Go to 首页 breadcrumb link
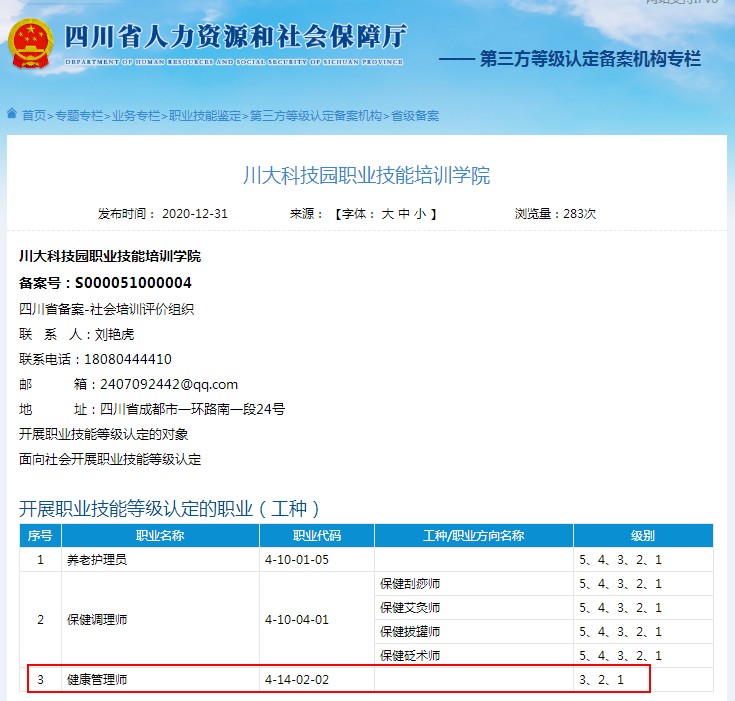Image resolution: width=735 pixels, height=701 pixels. (34, 116)
